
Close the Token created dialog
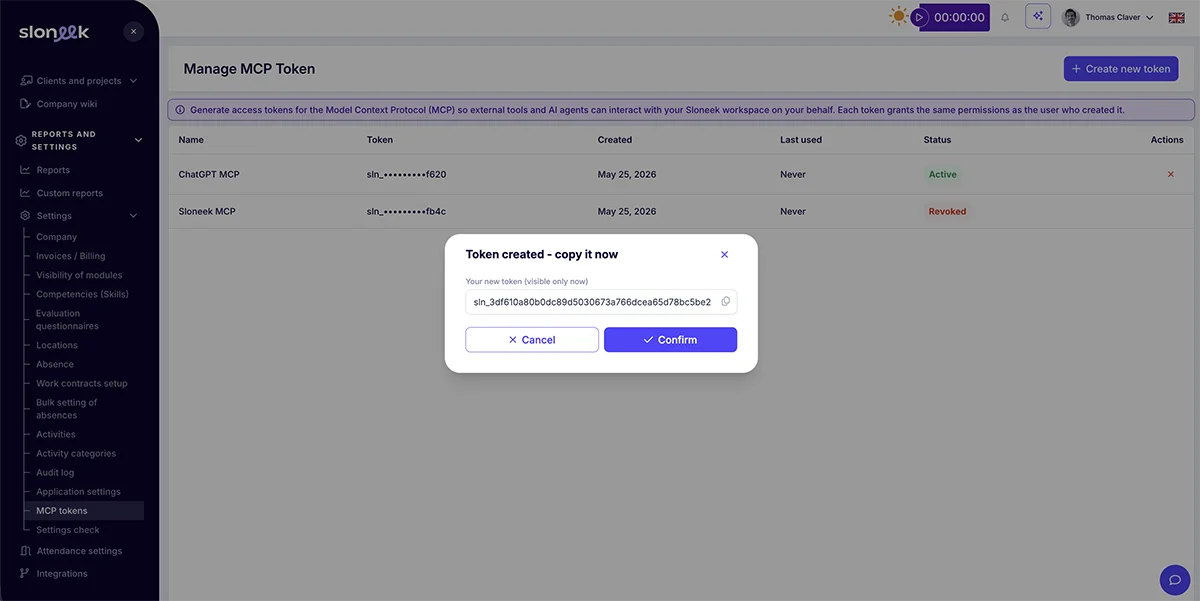[725, 255]
